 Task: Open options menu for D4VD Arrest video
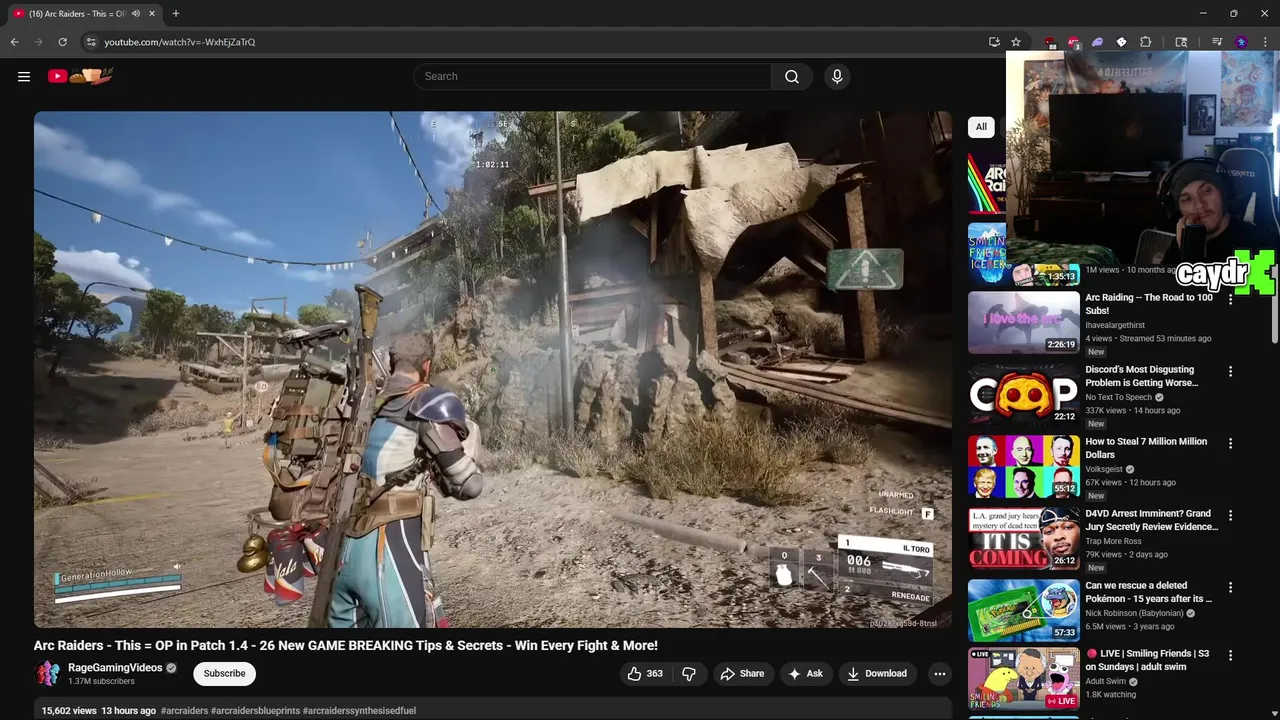point(1230,515)
